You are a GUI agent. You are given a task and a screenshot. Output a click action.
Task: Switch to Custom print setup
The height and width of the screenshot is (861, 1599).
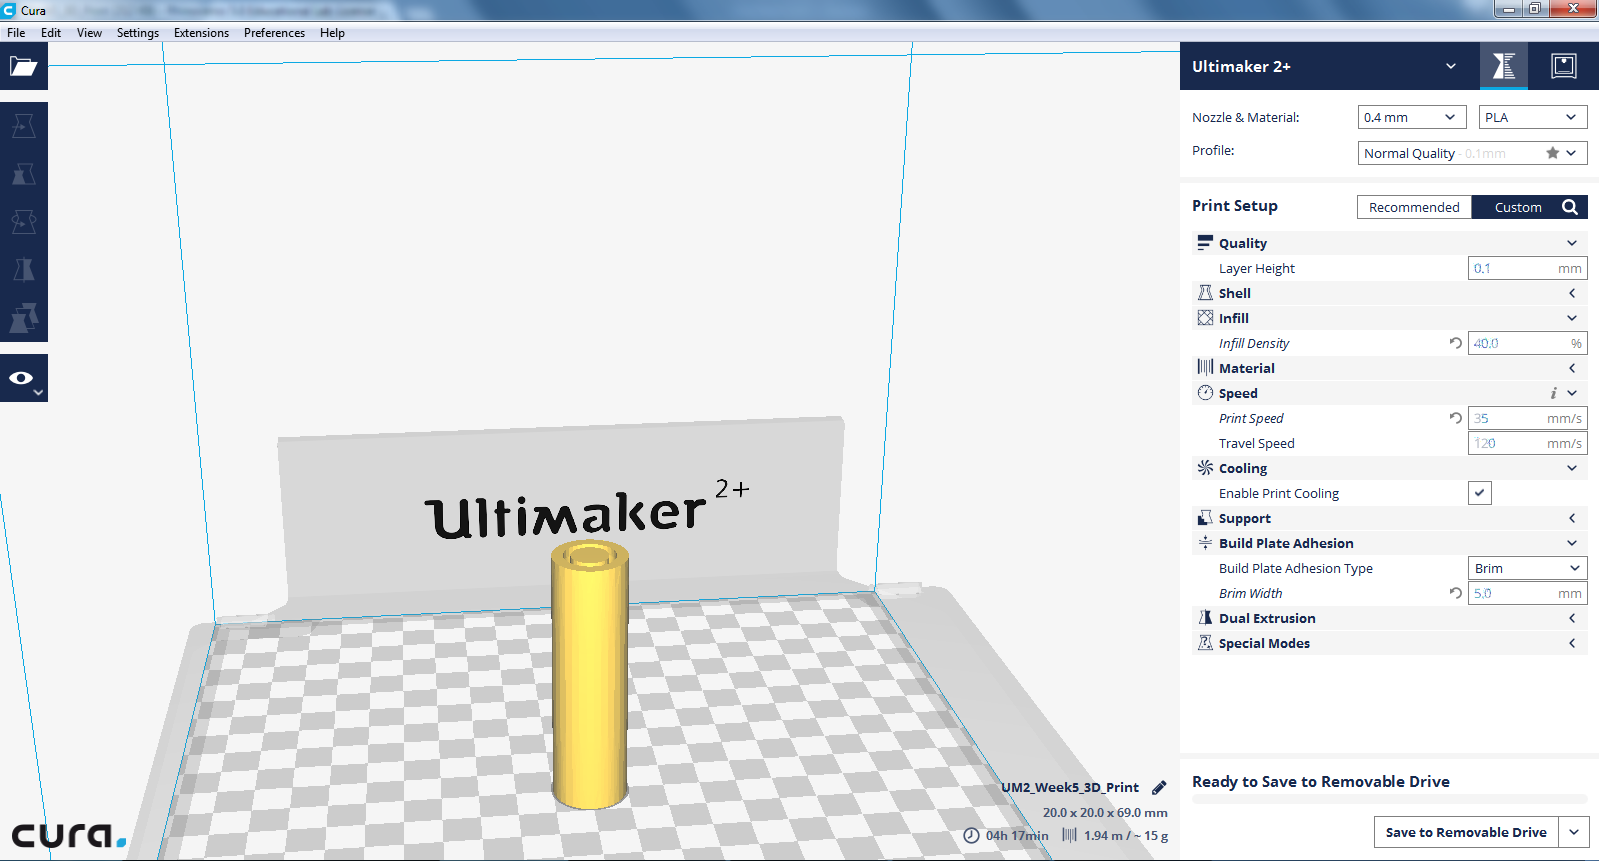point(1518,207)
